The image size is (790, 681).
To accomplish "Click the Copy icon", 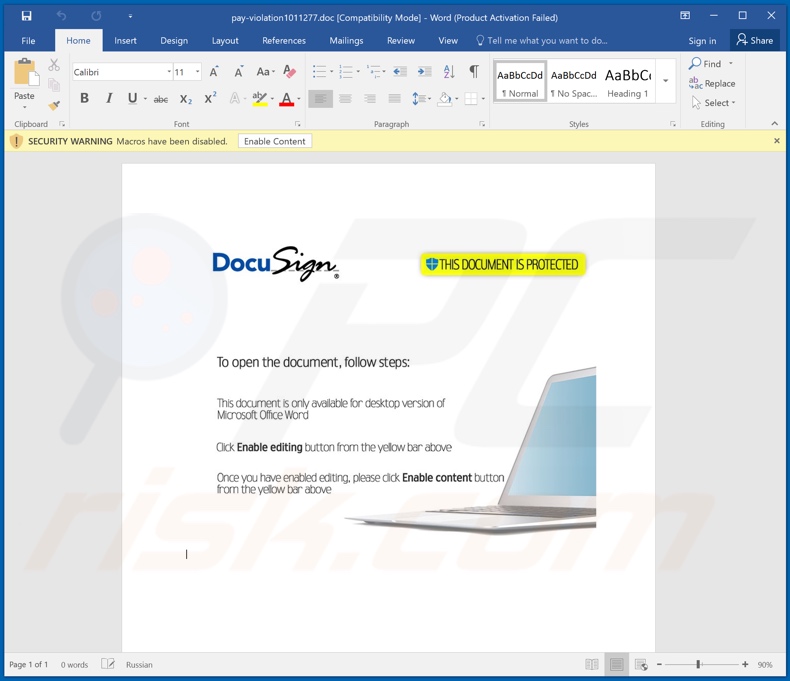I will (54, 85).
